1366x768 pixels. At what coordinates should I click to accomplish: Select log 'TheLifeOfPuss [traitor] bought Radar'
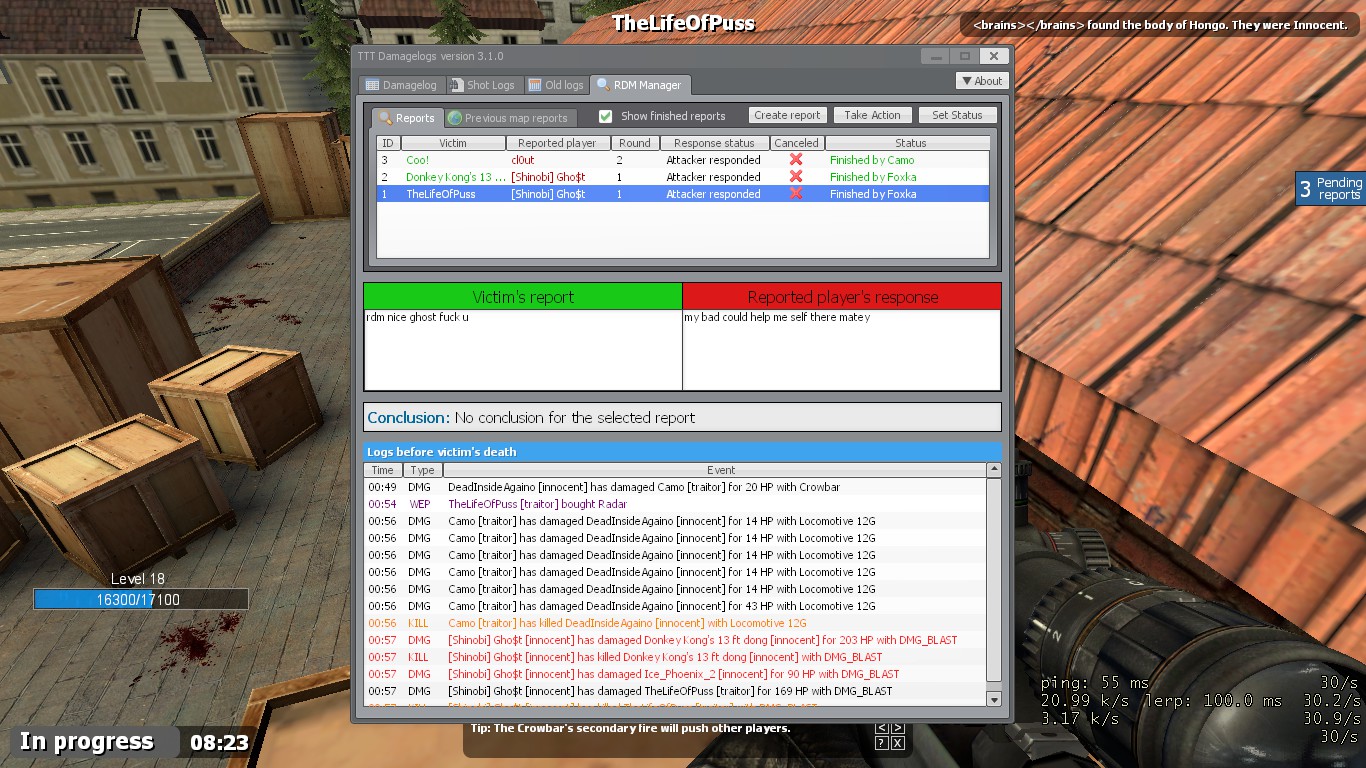pyautogui.click(x=675, y=504)
